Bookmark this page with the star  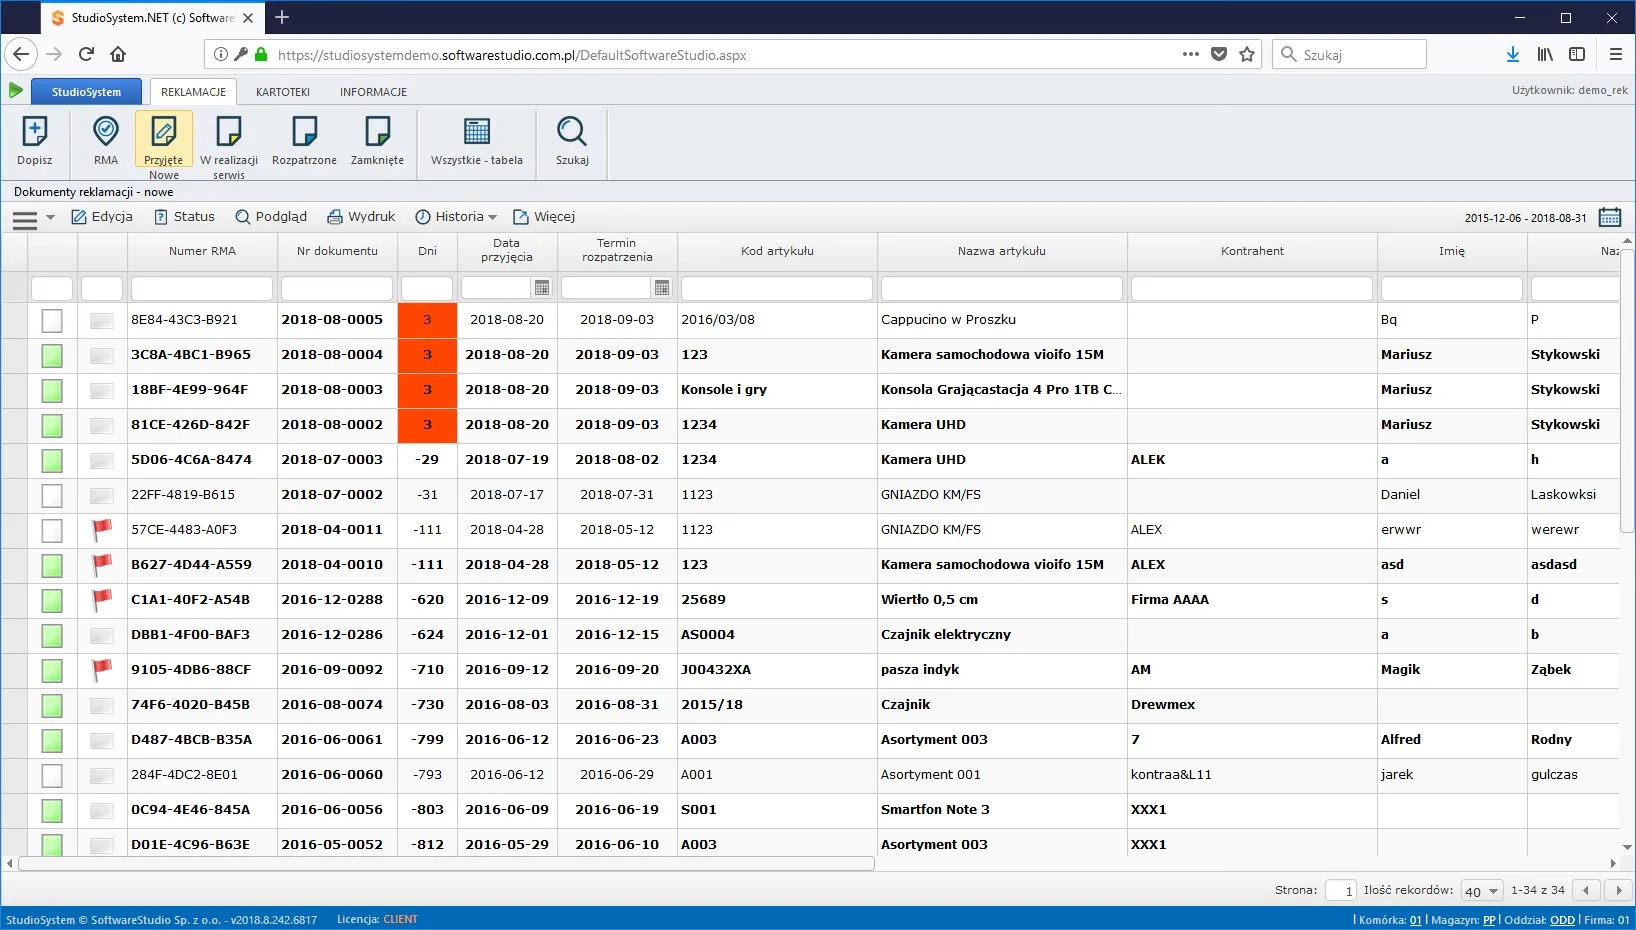(x=1247, y=54)
